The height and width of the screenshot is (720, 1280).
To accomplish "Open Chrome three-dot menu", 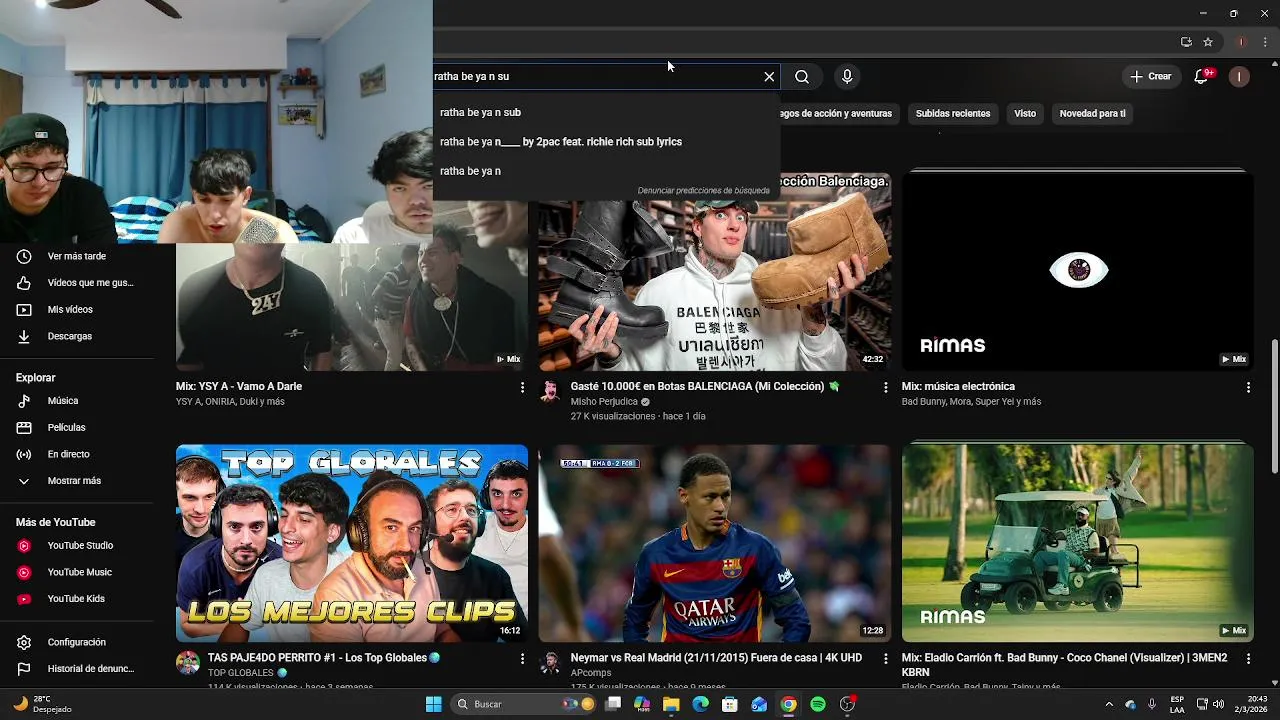I will coord(1266,42).
